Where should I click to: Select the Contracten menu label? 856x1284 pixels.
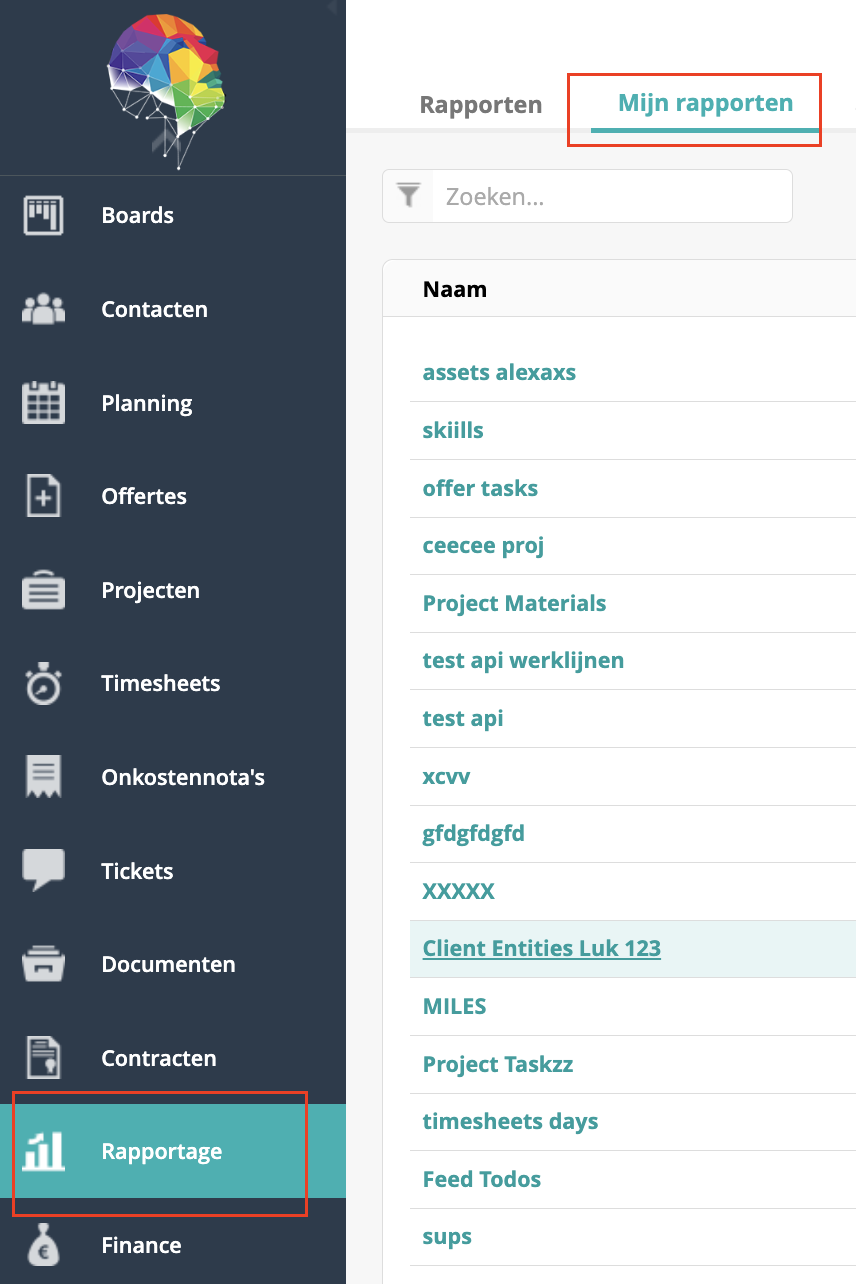[x=158, y=1058]
